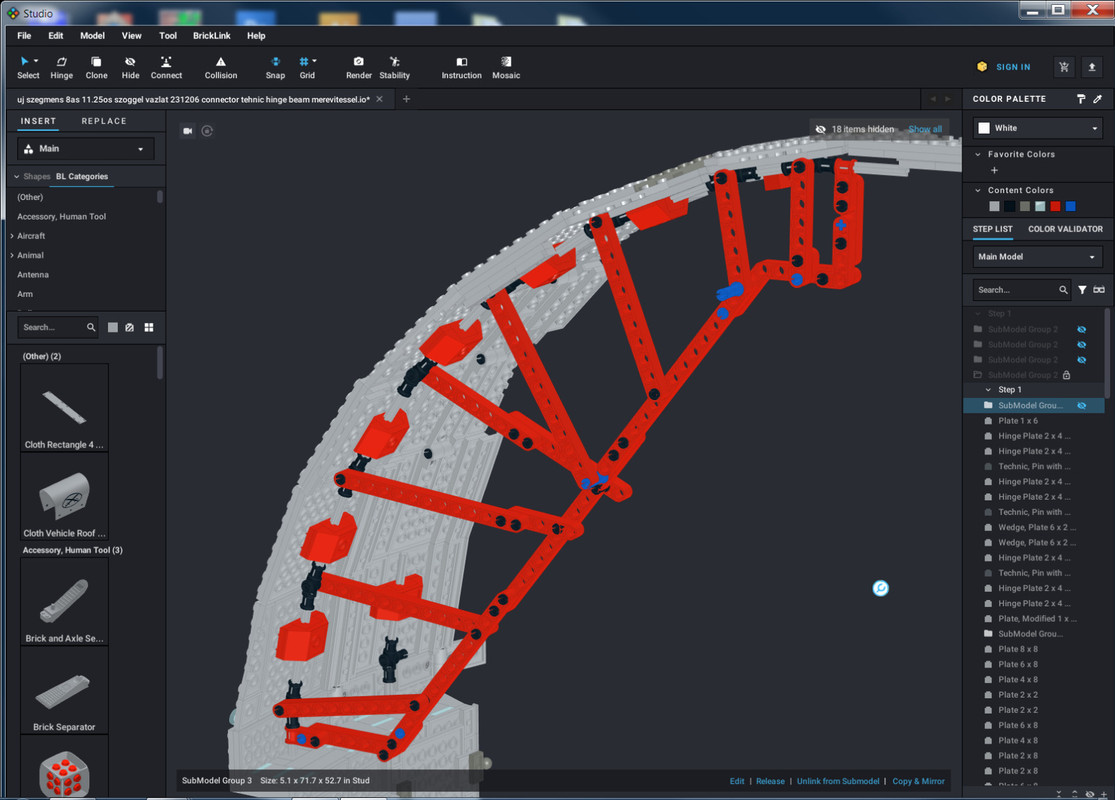
Task: Open the Render tool
Action: click(x=358, y=67)
